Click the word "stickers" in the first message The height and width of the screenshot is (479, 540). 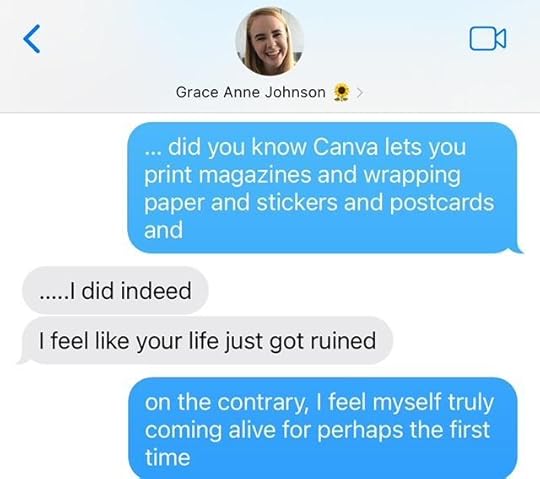pos(297,202)
